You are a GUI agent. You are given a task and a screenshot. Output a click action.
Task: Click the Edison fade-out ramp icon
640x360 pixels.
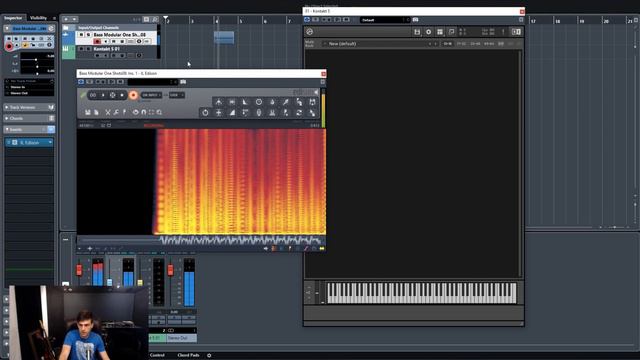pyautogui.click(x=232, y=113)
